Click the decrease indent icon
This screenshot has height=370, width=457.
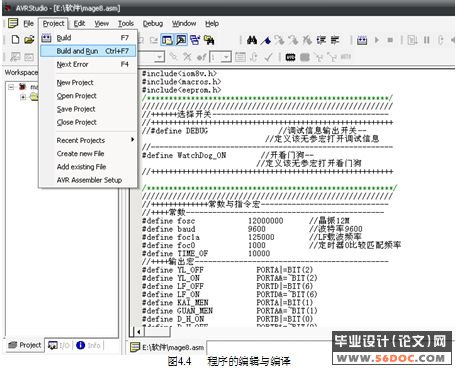[335, 40]
